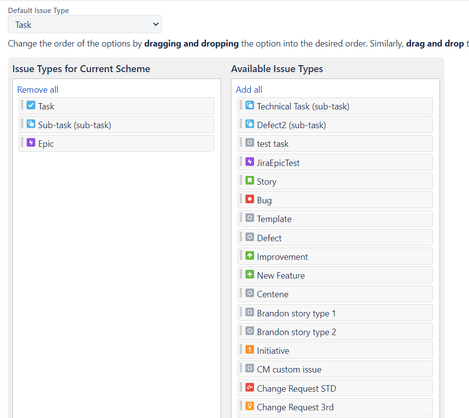This screenshot has width=469, height=418.
Task: Grab the drag handle of the Bug row
Action: pos(241,199)
